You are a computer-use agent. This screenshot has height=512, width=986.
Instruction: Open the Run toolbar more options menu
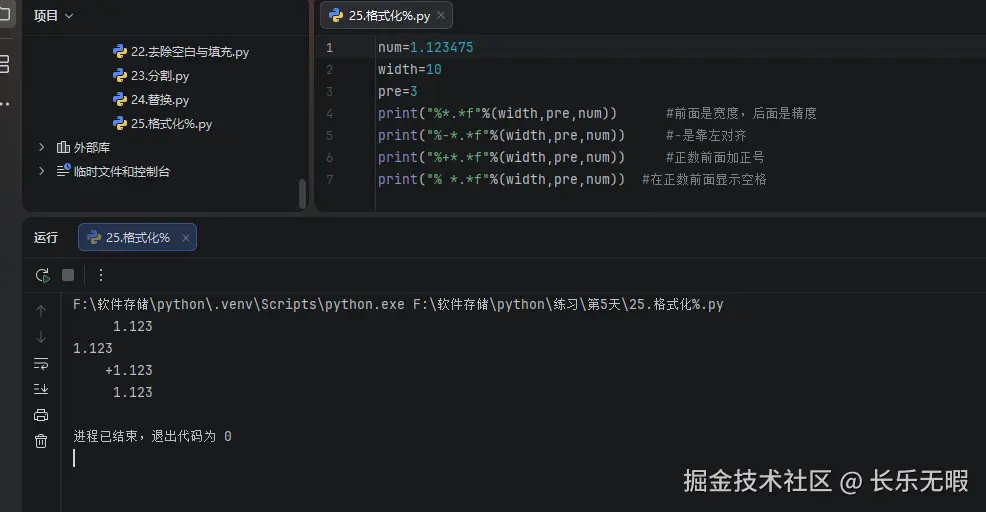click(101, 275)
